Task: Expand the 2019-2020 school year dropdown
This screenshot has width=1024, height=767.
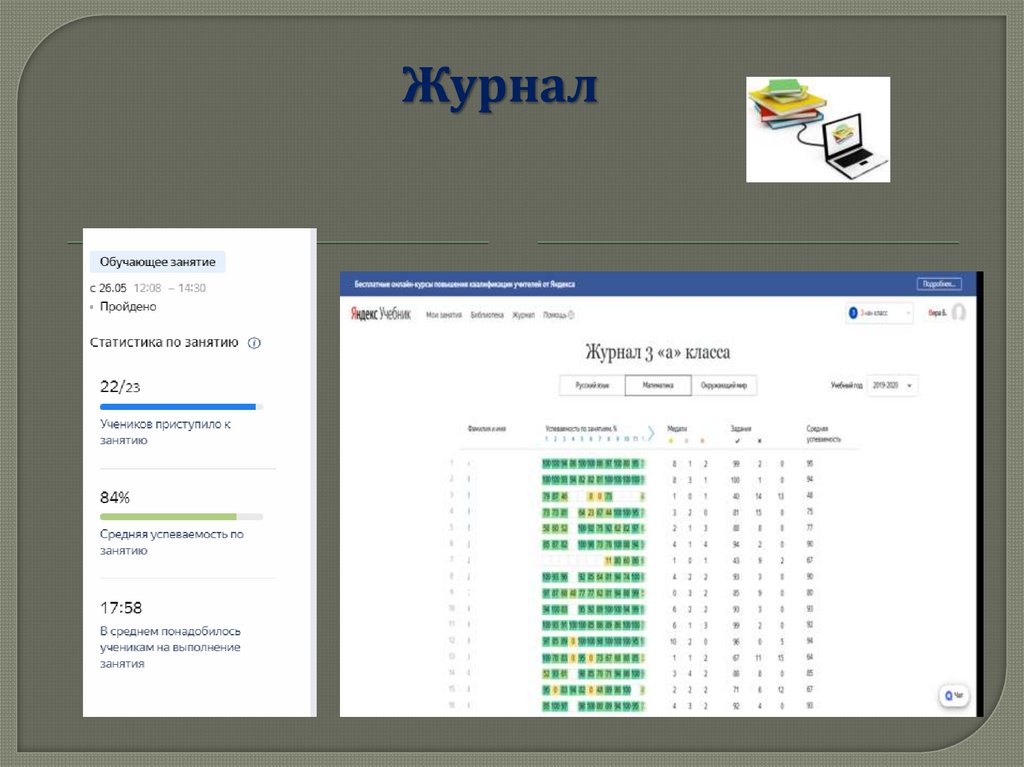Action: coord(892,385)
